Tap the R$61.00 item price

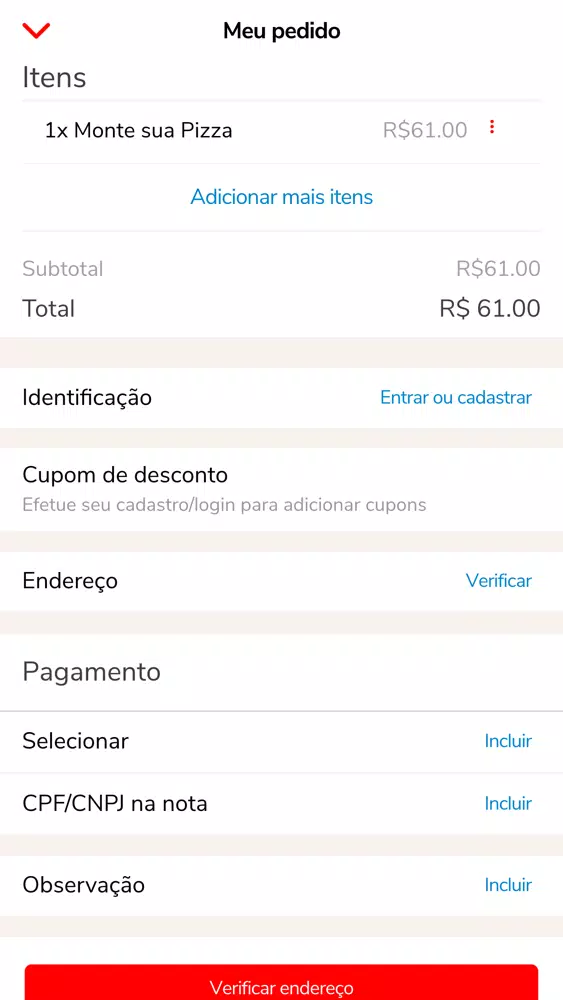coord(425,131)
